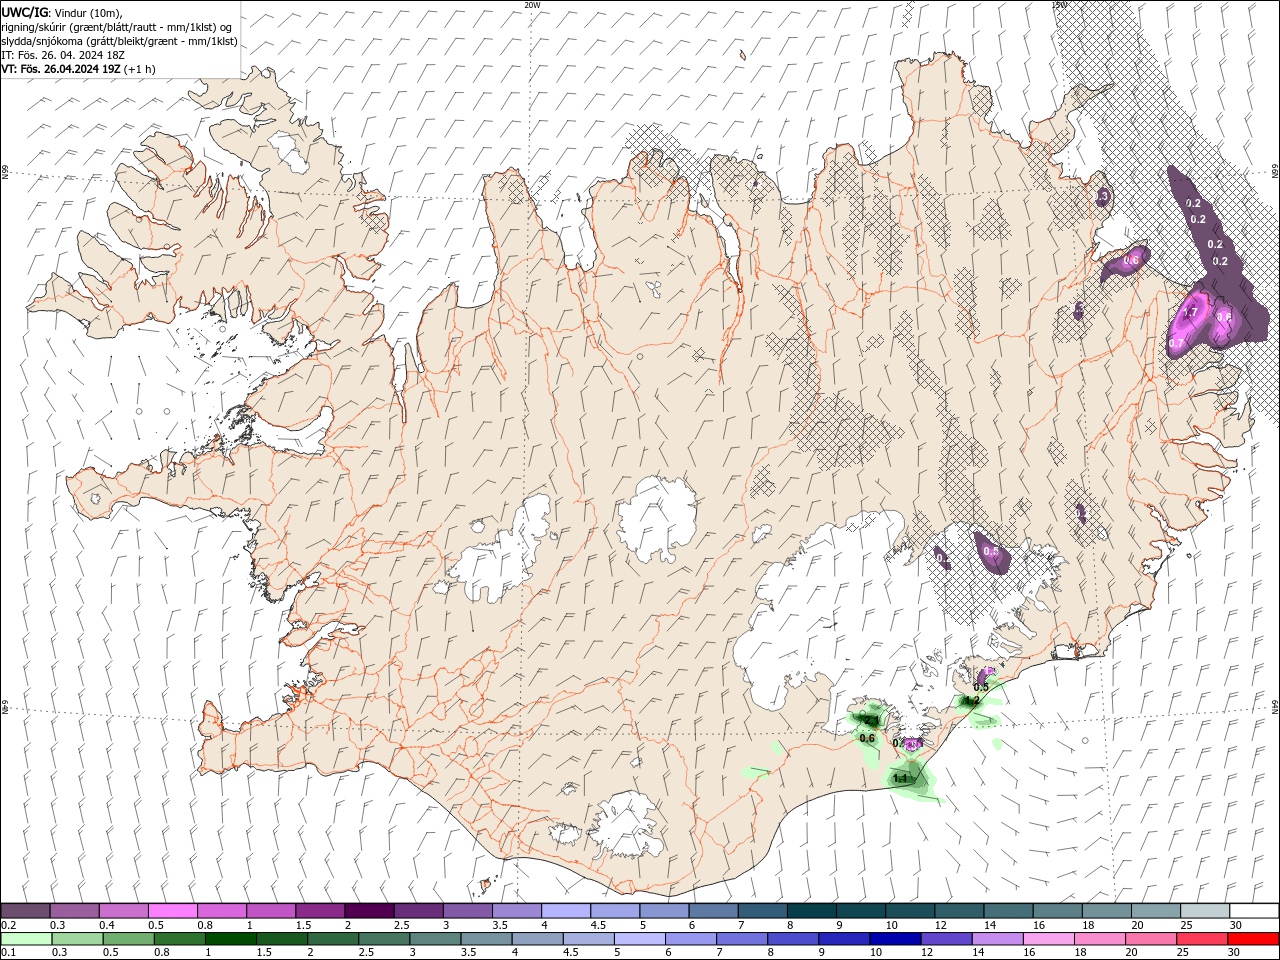Viewport: 1280px width, 960px height.
Task: Select upper color bar swatch between 4 and 4.5
Action: [x=566, y=911]
